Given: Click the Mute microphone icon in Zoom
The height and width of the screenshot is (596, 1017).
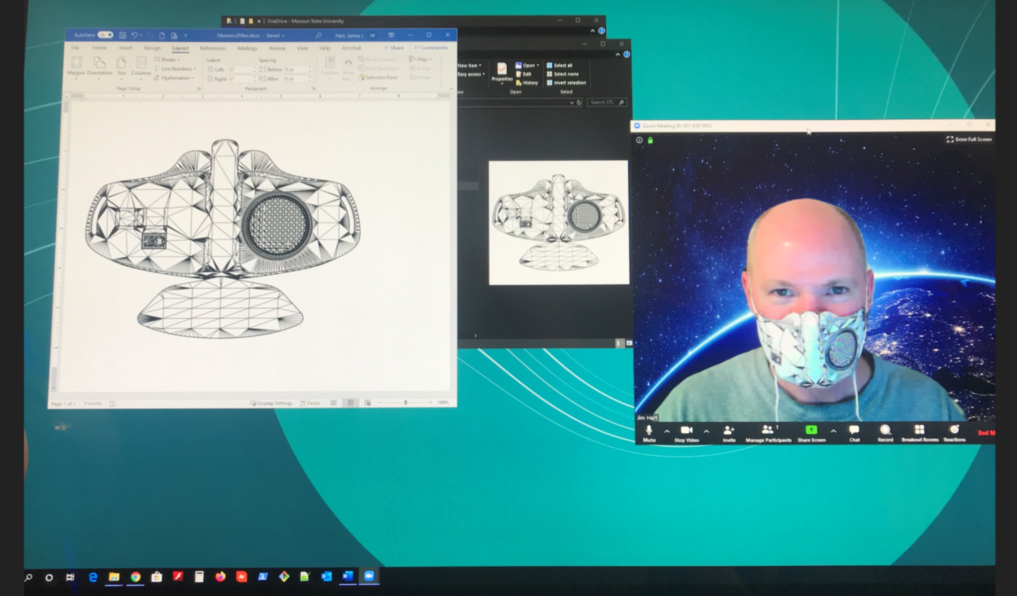Looking at the screenshot, I should tap(649, 431).
